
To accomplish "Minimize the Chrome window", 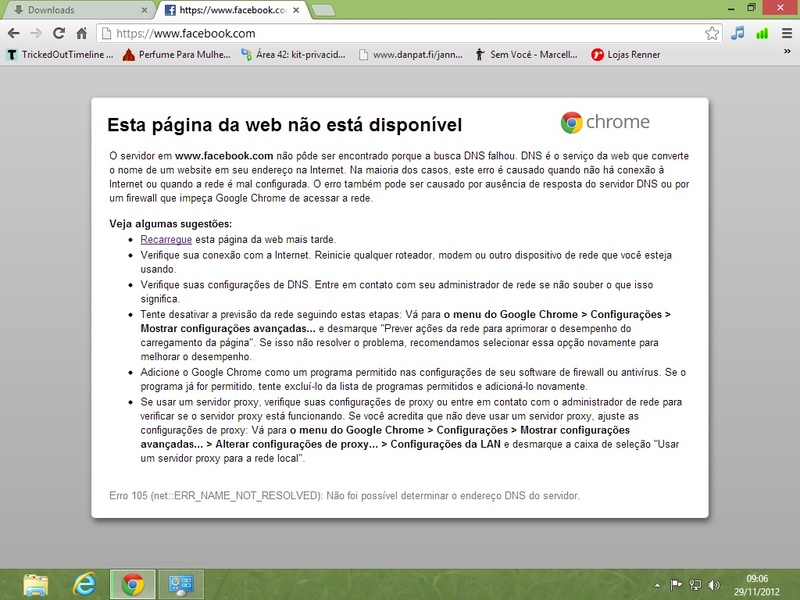I will pos(731,8).
